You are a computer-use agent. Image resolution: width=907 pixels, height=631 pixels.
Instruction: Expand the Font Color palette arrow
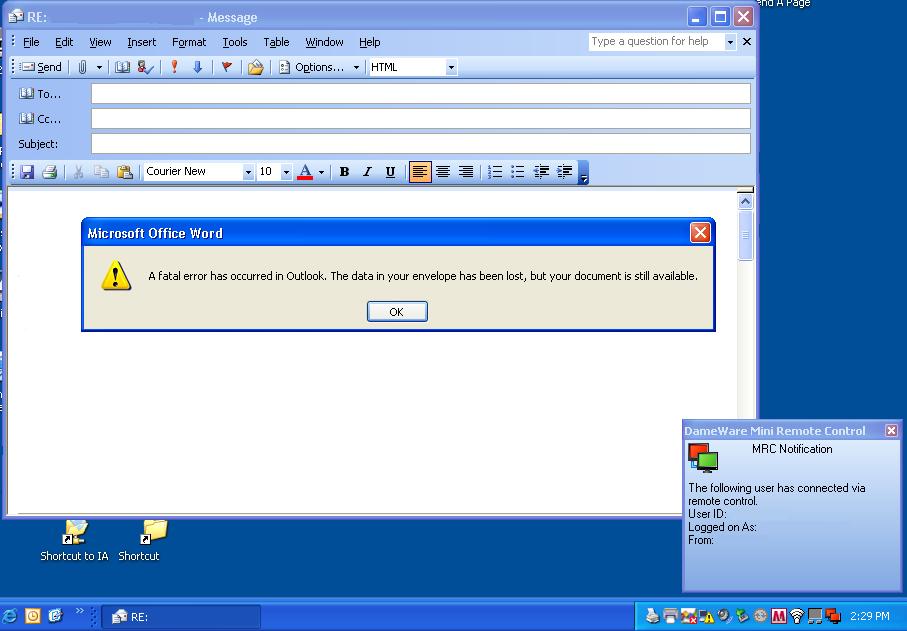coord(322,172)
